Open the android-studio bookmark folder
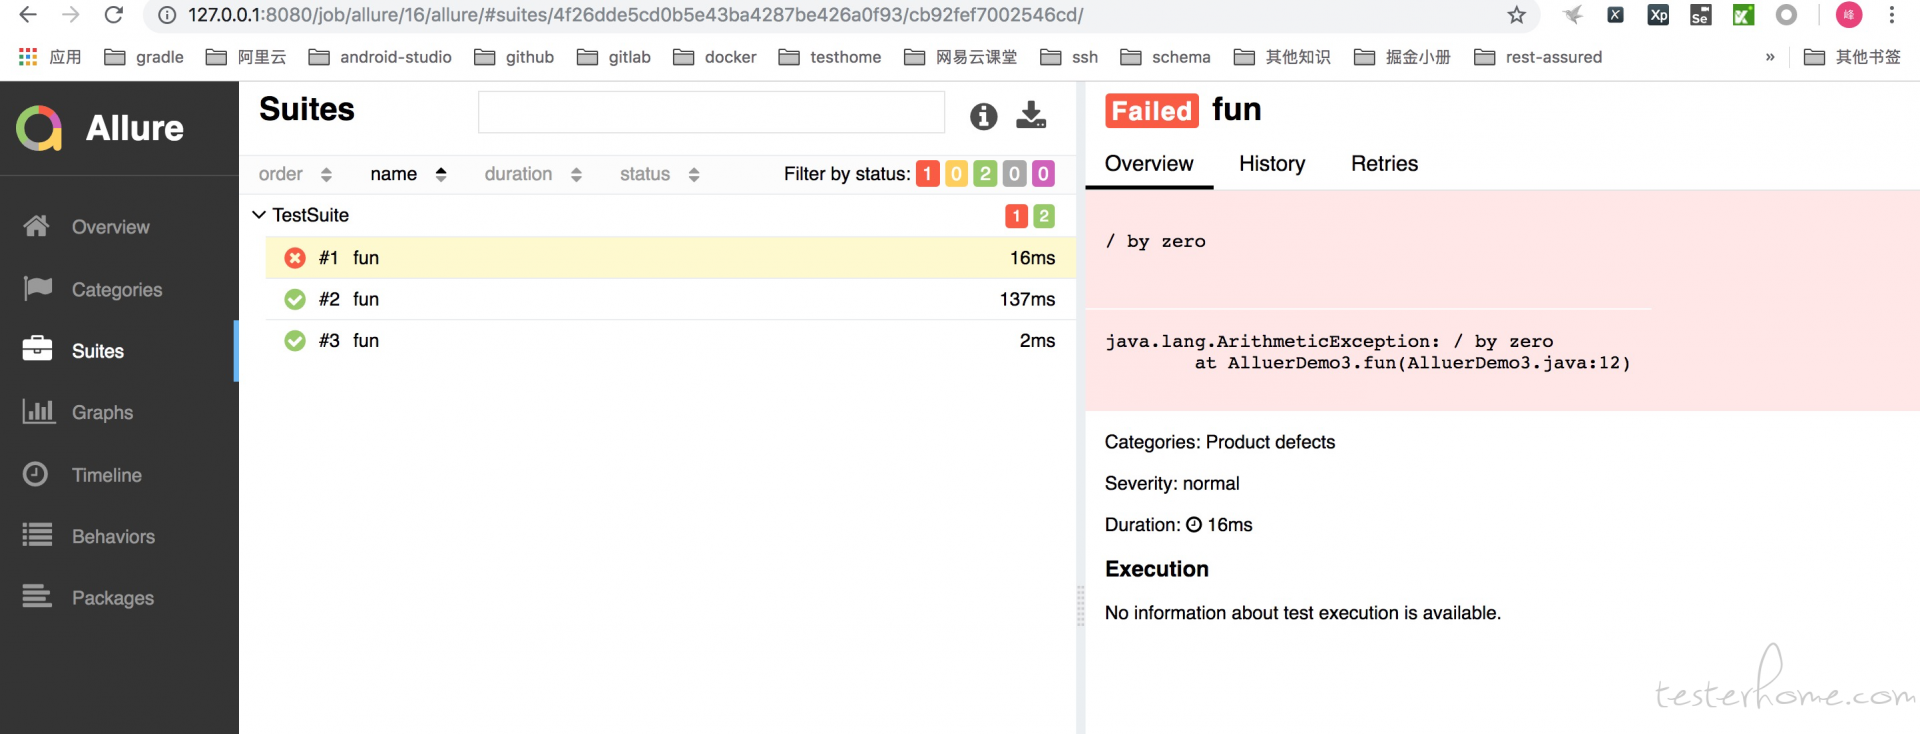This screenshot has width=1920, height=734. [x=380, y=57]
